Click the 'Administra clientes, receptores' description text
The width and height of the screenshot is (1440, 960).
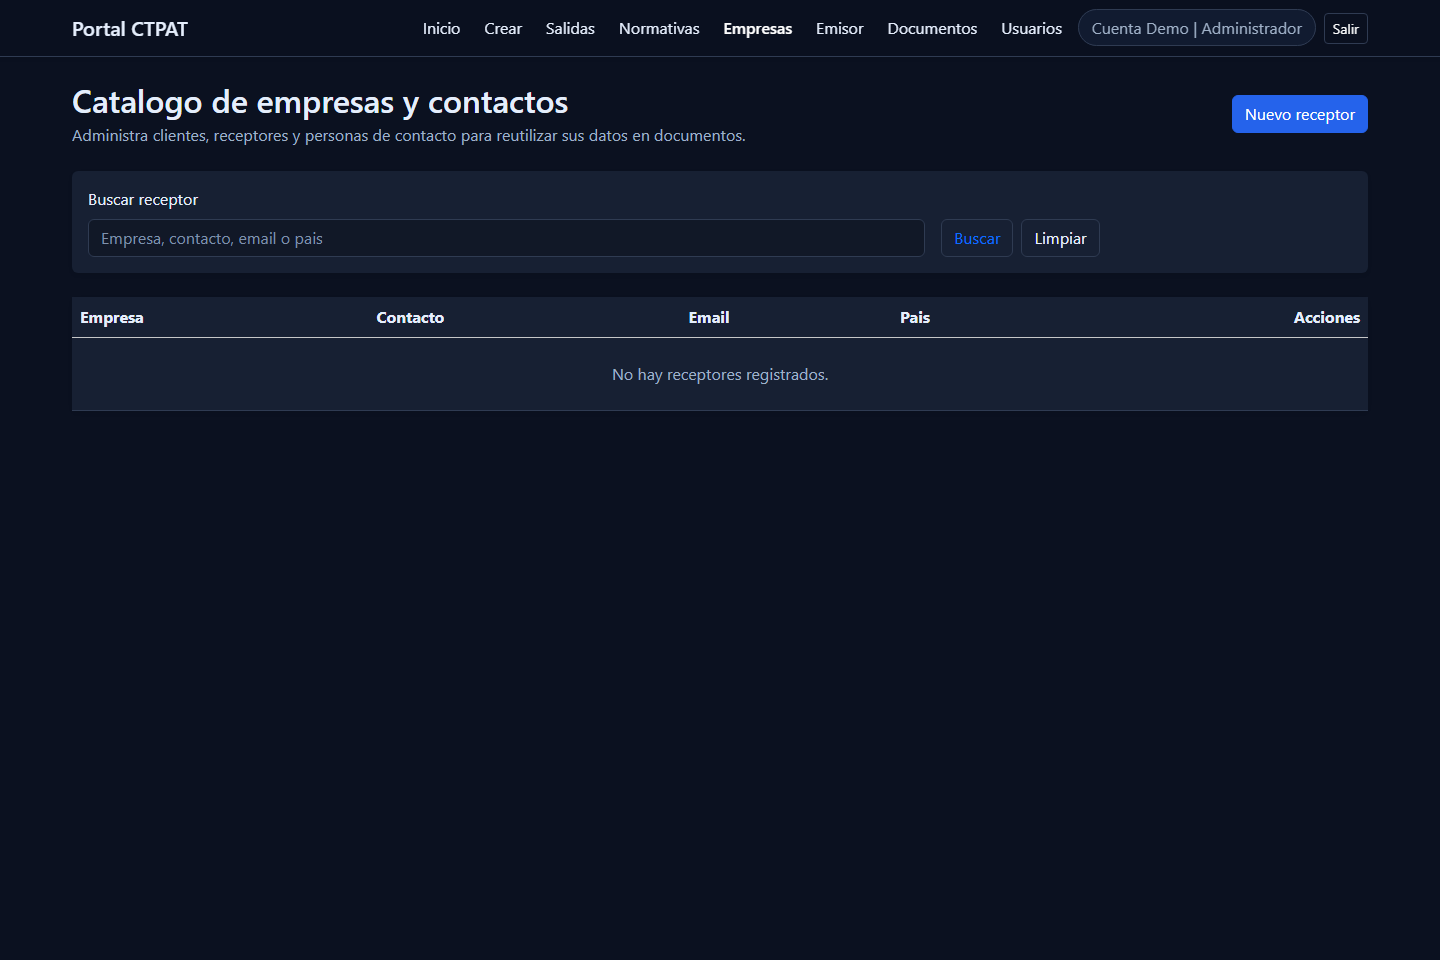pos(409,136)
